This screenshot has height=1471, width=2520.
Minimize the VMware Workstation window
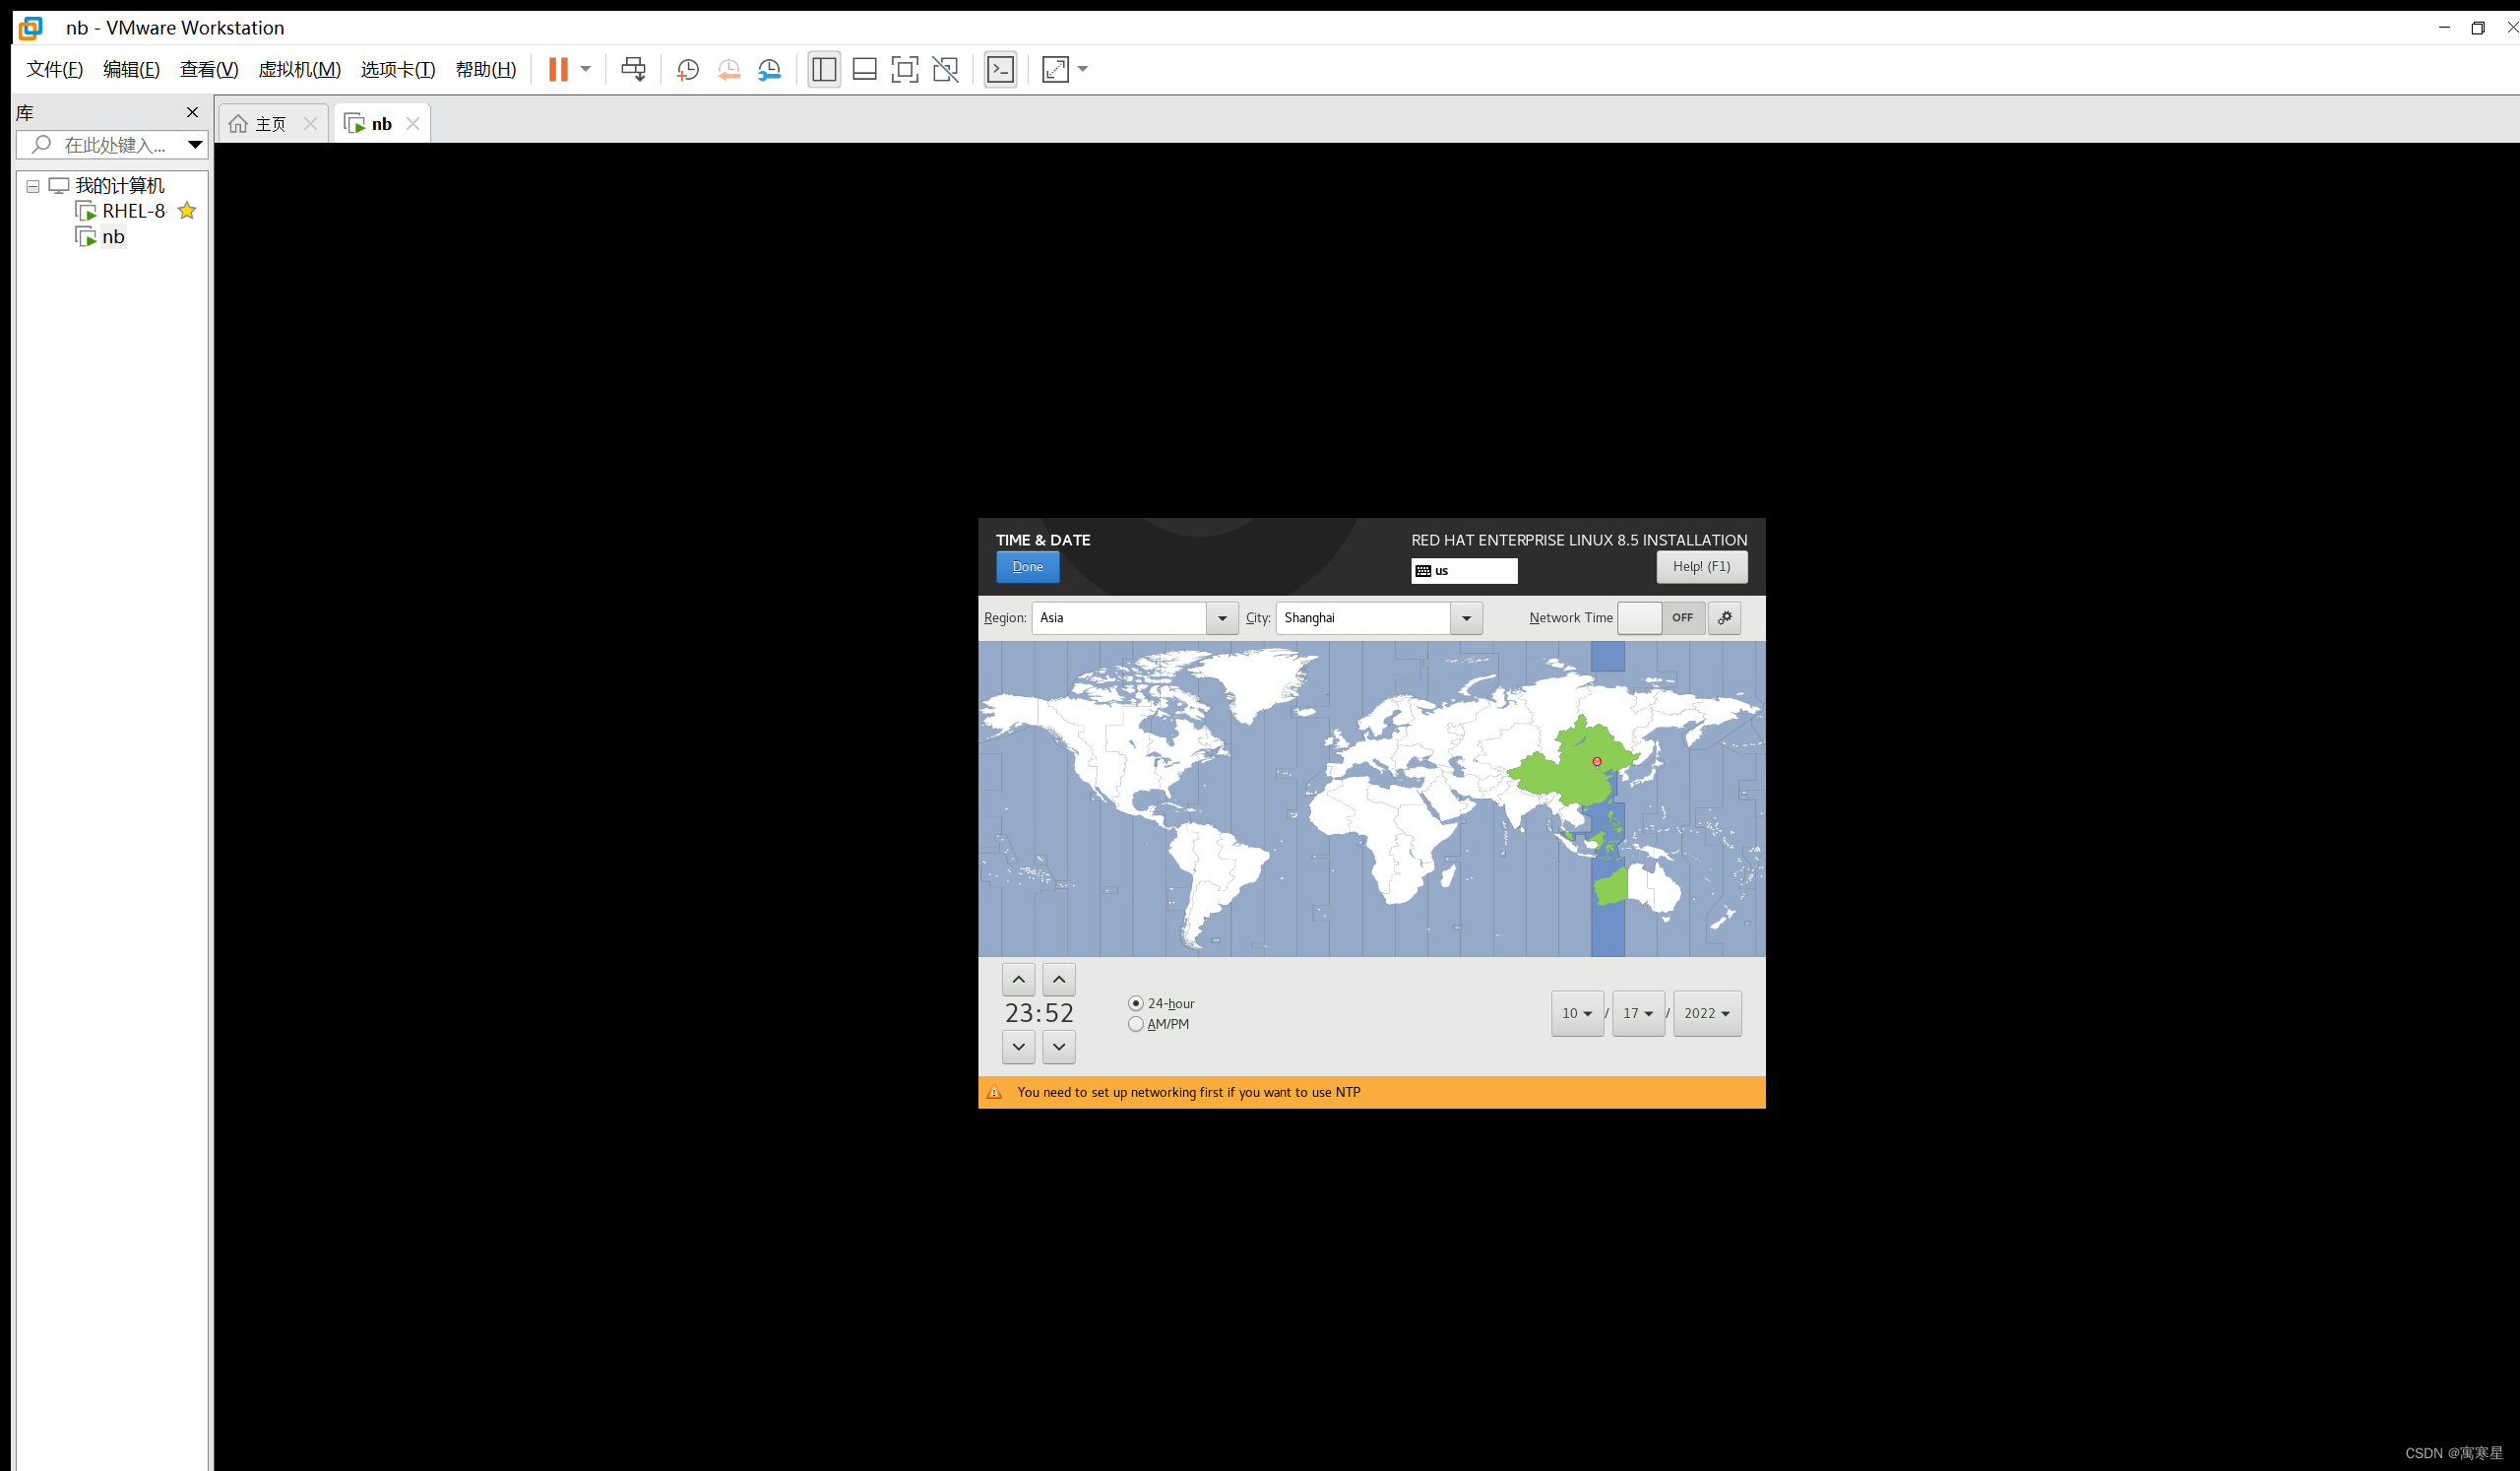point(2445,28)
